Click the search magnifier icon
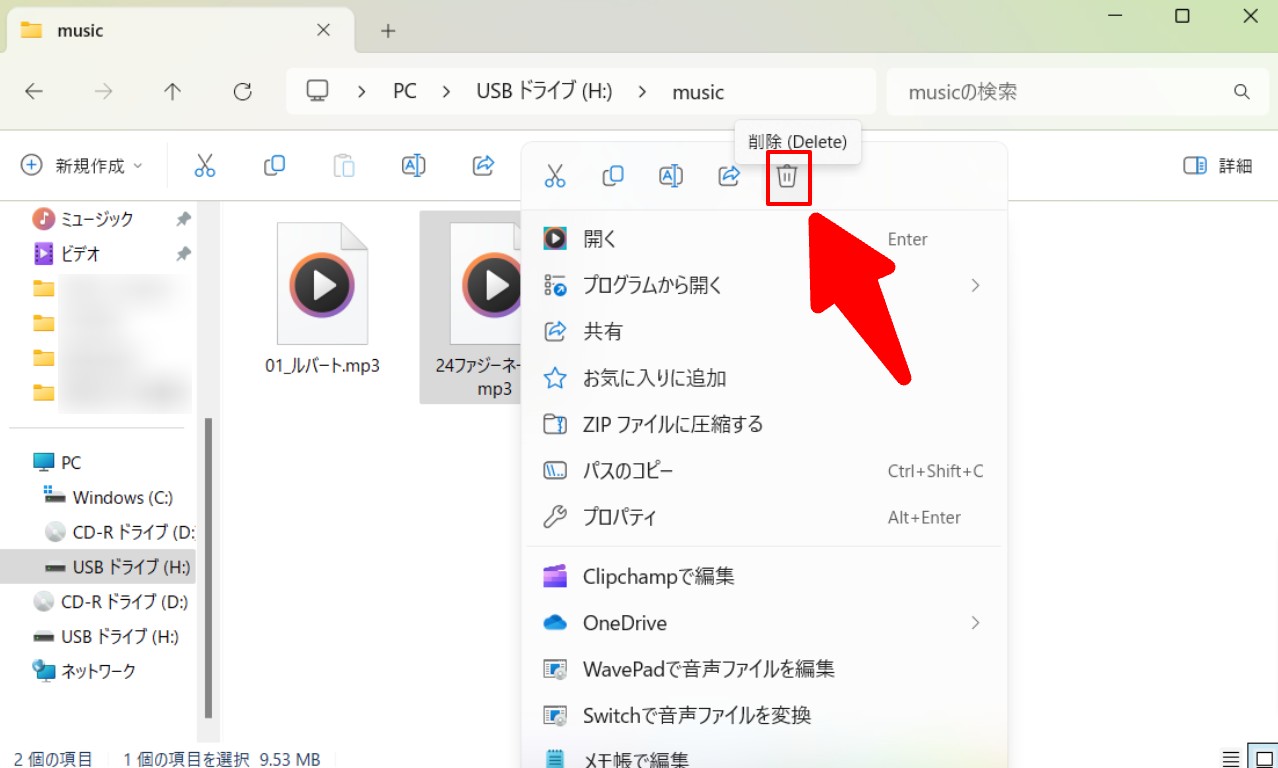The image size is (1278, 768). tap(1242, 92)
